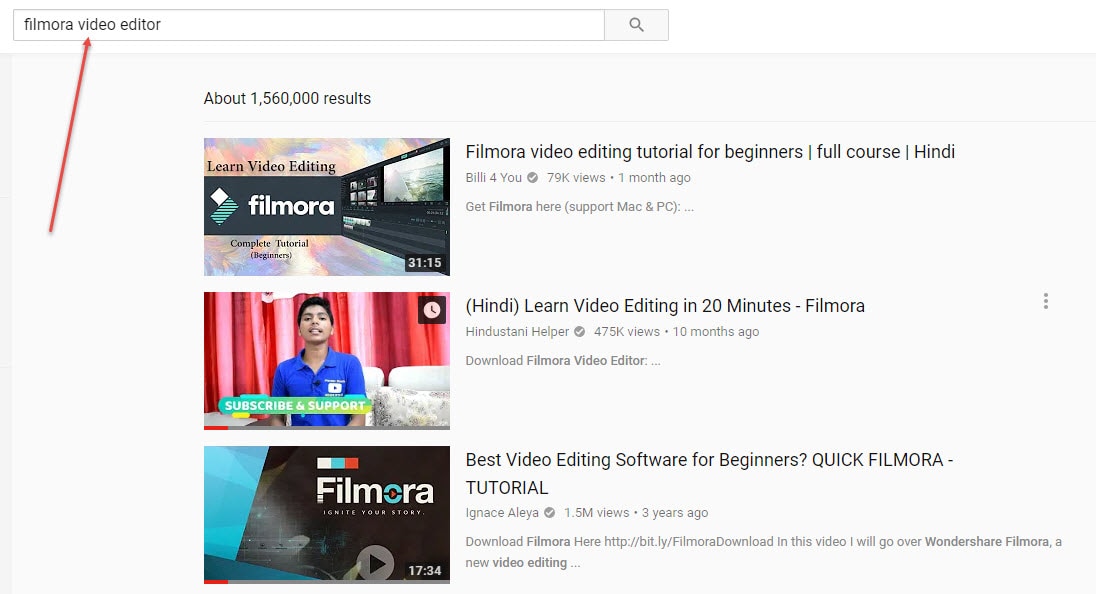Open 'Best Video Editing Software for Beginners?' title
1096x594 pixels.
coord(709,473)
